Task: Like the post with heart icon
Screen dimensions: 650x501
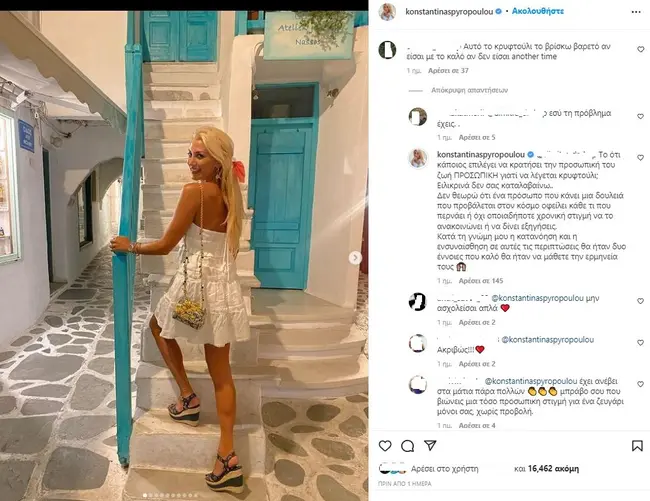Action: click(385, 446)
